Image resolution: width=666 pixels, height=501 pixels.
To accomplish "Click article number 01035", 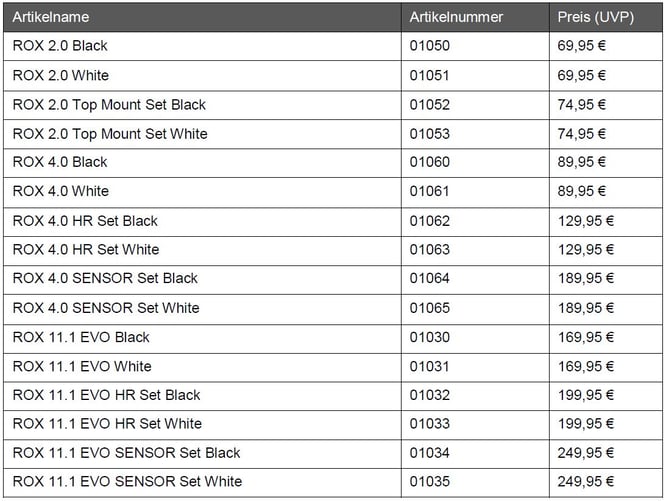I will (x=430, y=482).
